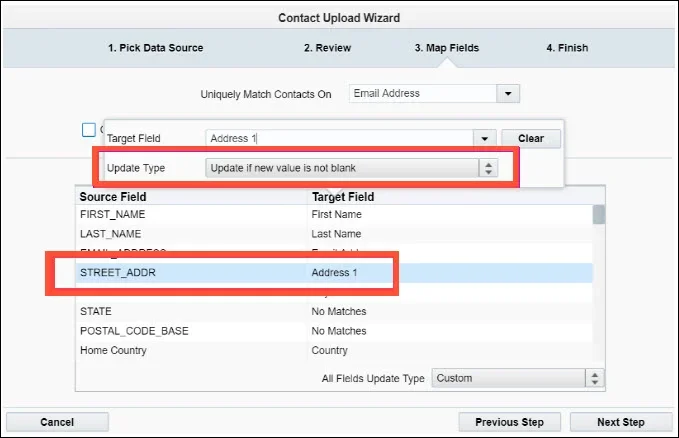Screen dimensions: 679x438
Task: Go back with Previous Step button
Action: coord(509,422)
